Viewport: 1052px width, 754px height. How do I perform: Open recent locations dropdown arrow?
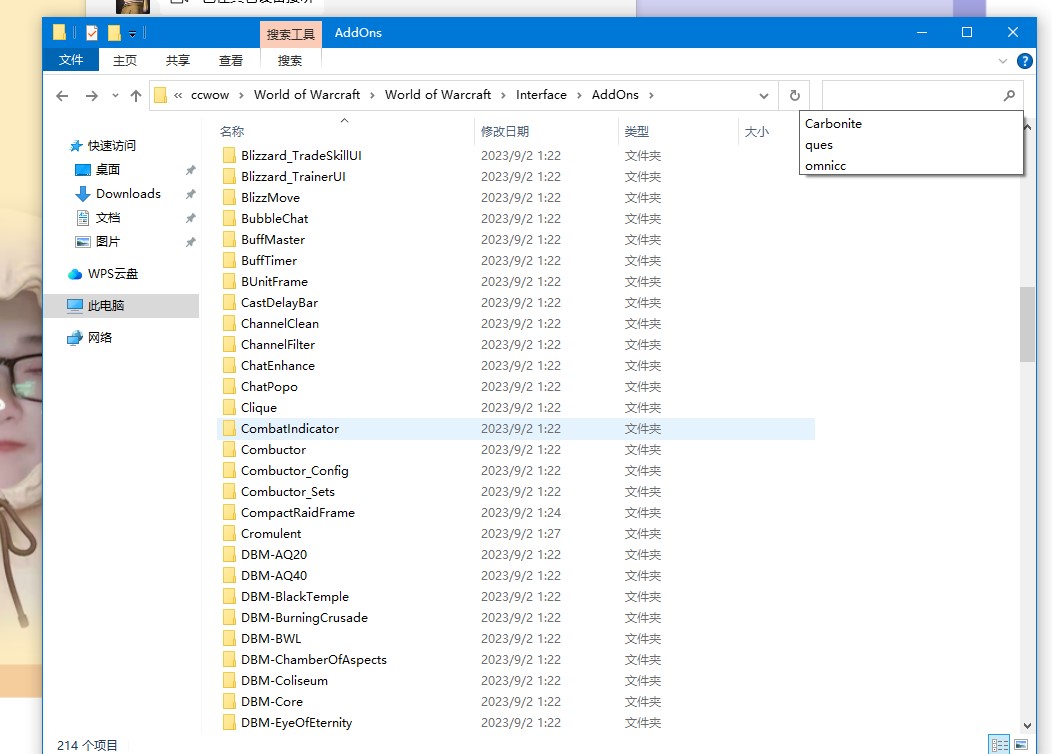click(x=115, y=96)
